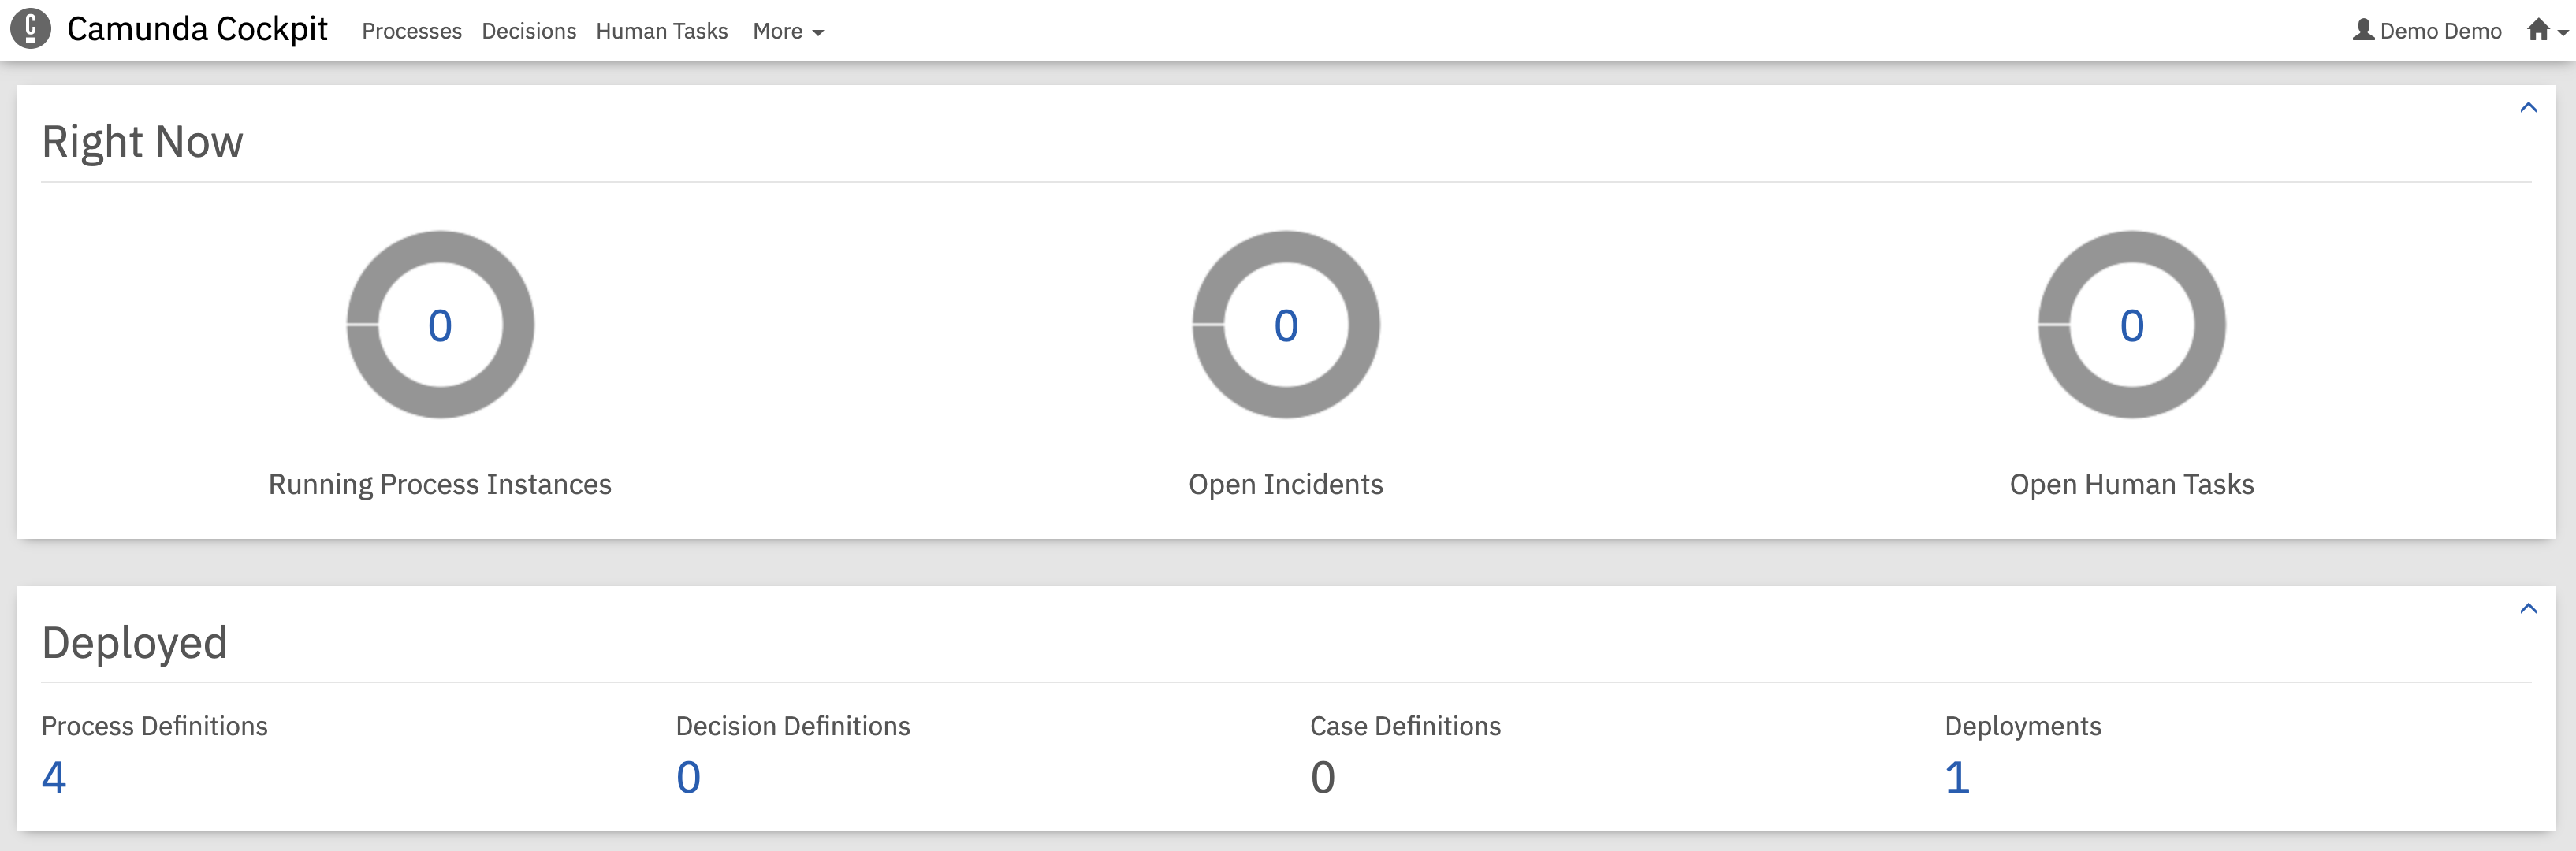This screenshot has height=851, width=2576.
Task: Click the Process Definitions count 4
Action: click(x=54, y=777)
